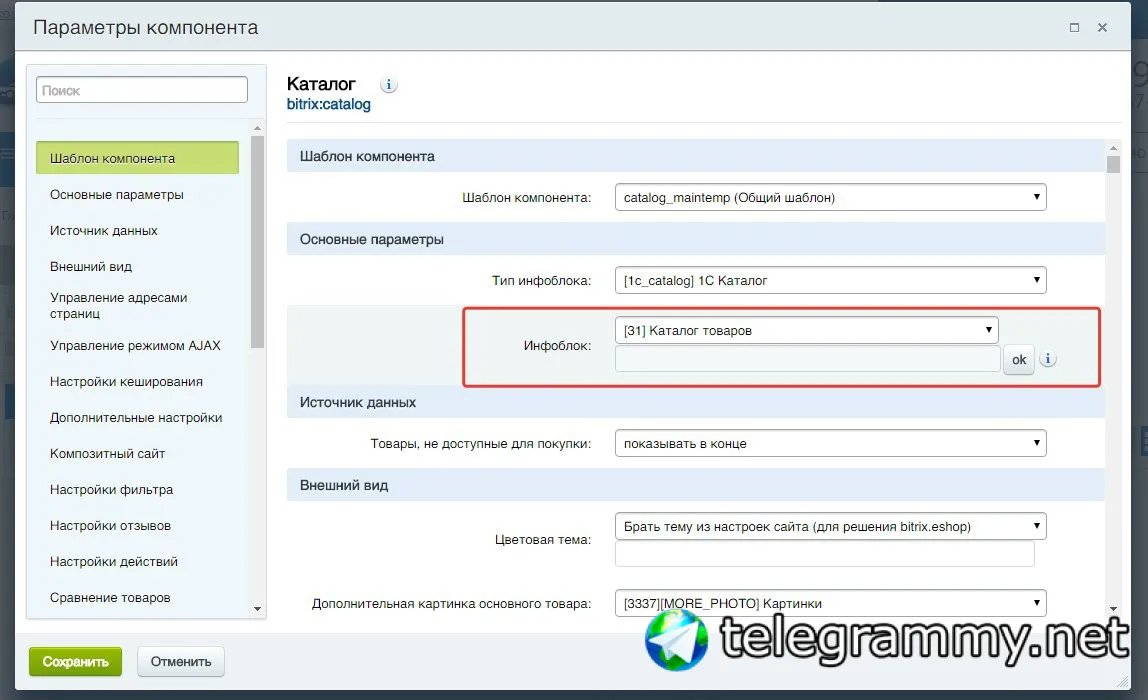Maximize the component parameters dialog
This screenshot has width=1148, height=700.
[x=1074, y=28]
